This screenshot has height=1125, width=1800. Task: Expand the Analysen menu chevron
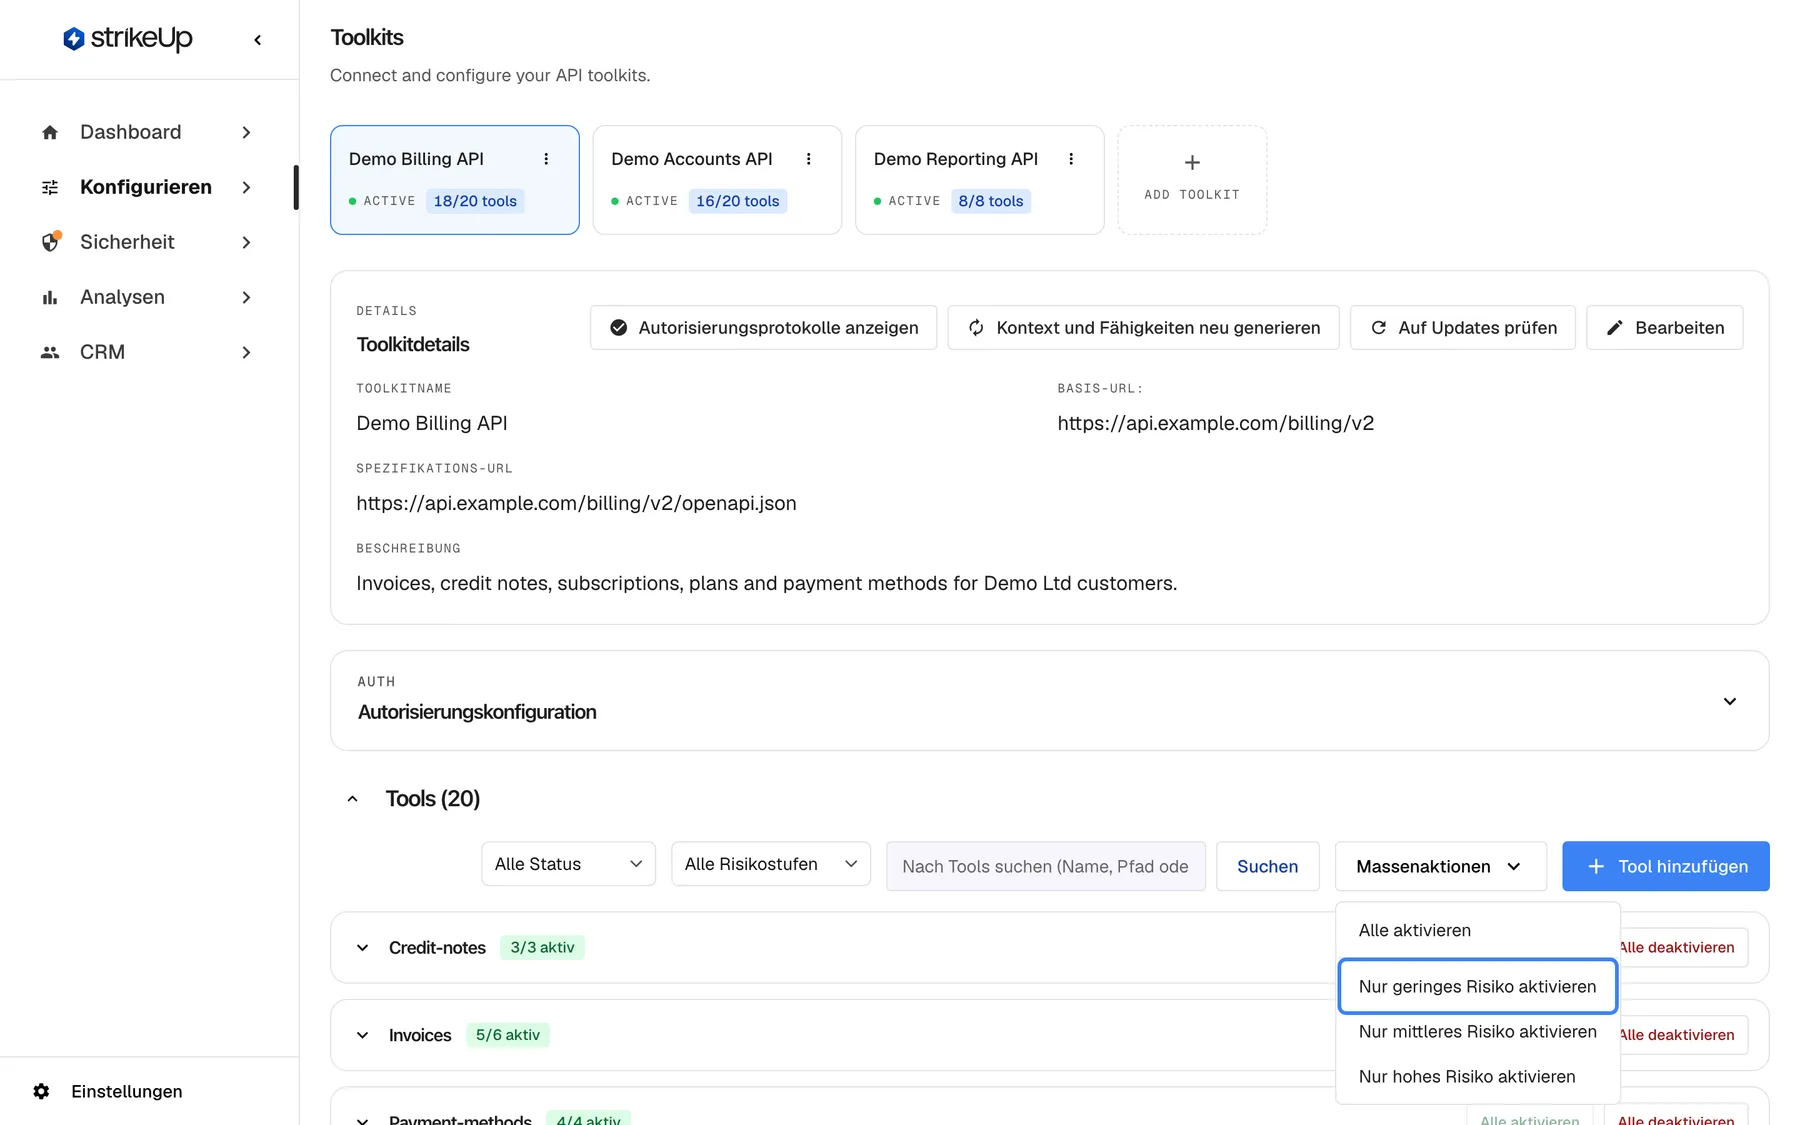click(246, 297)
